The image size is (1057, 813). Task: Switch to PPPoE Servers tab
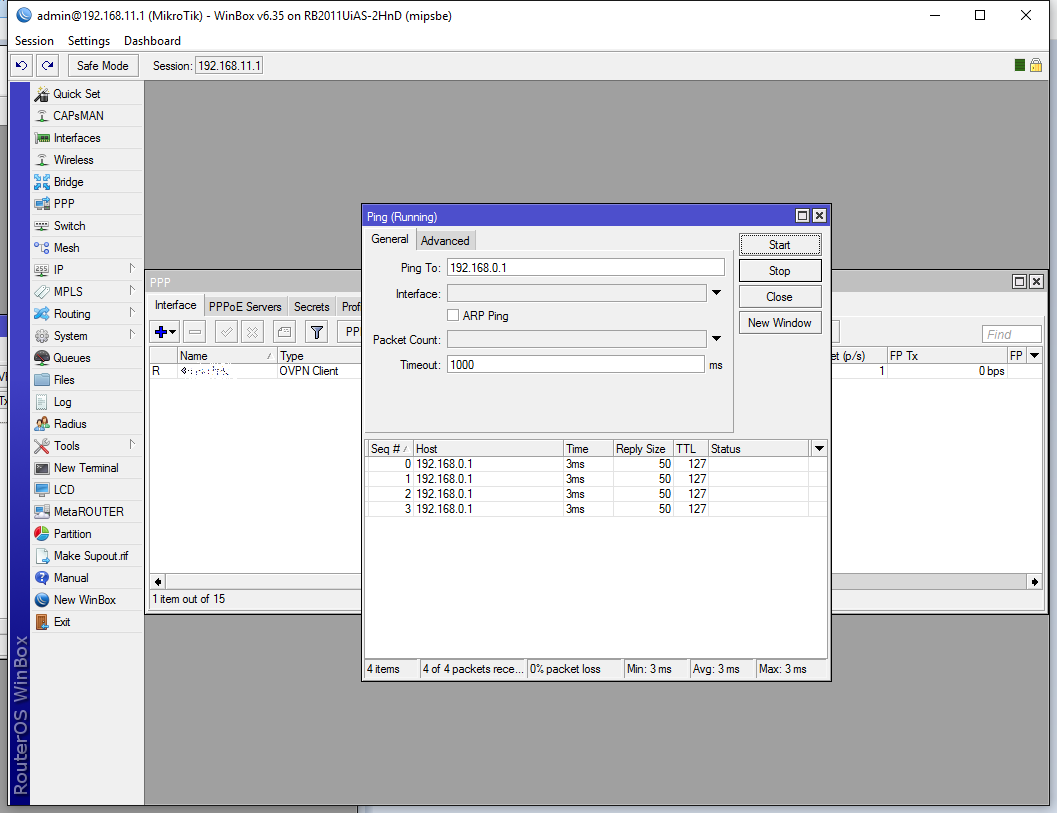pos(245,307)
